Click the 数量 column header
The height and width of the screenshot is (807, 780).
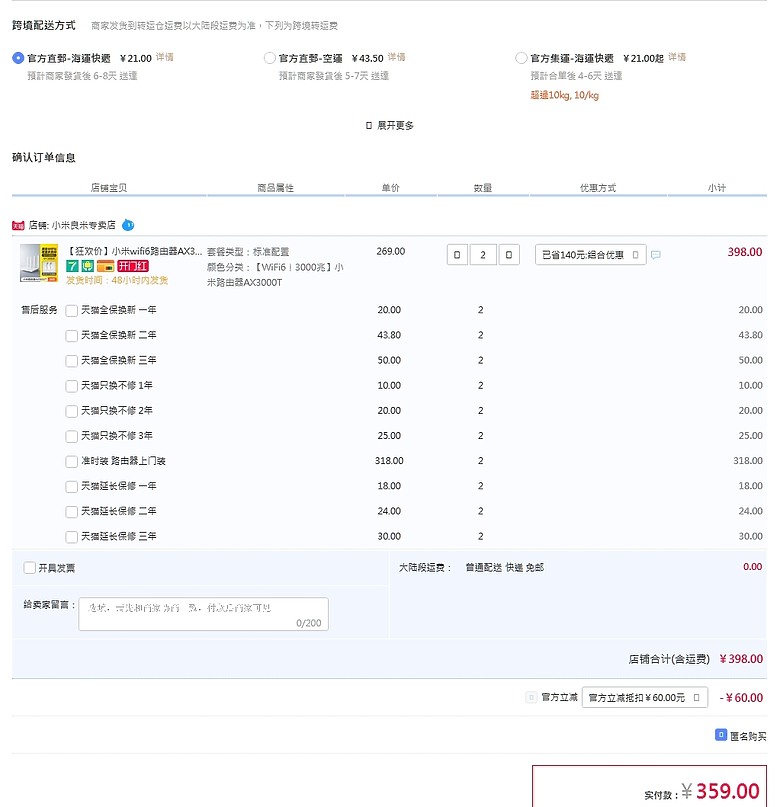point(483,188)
